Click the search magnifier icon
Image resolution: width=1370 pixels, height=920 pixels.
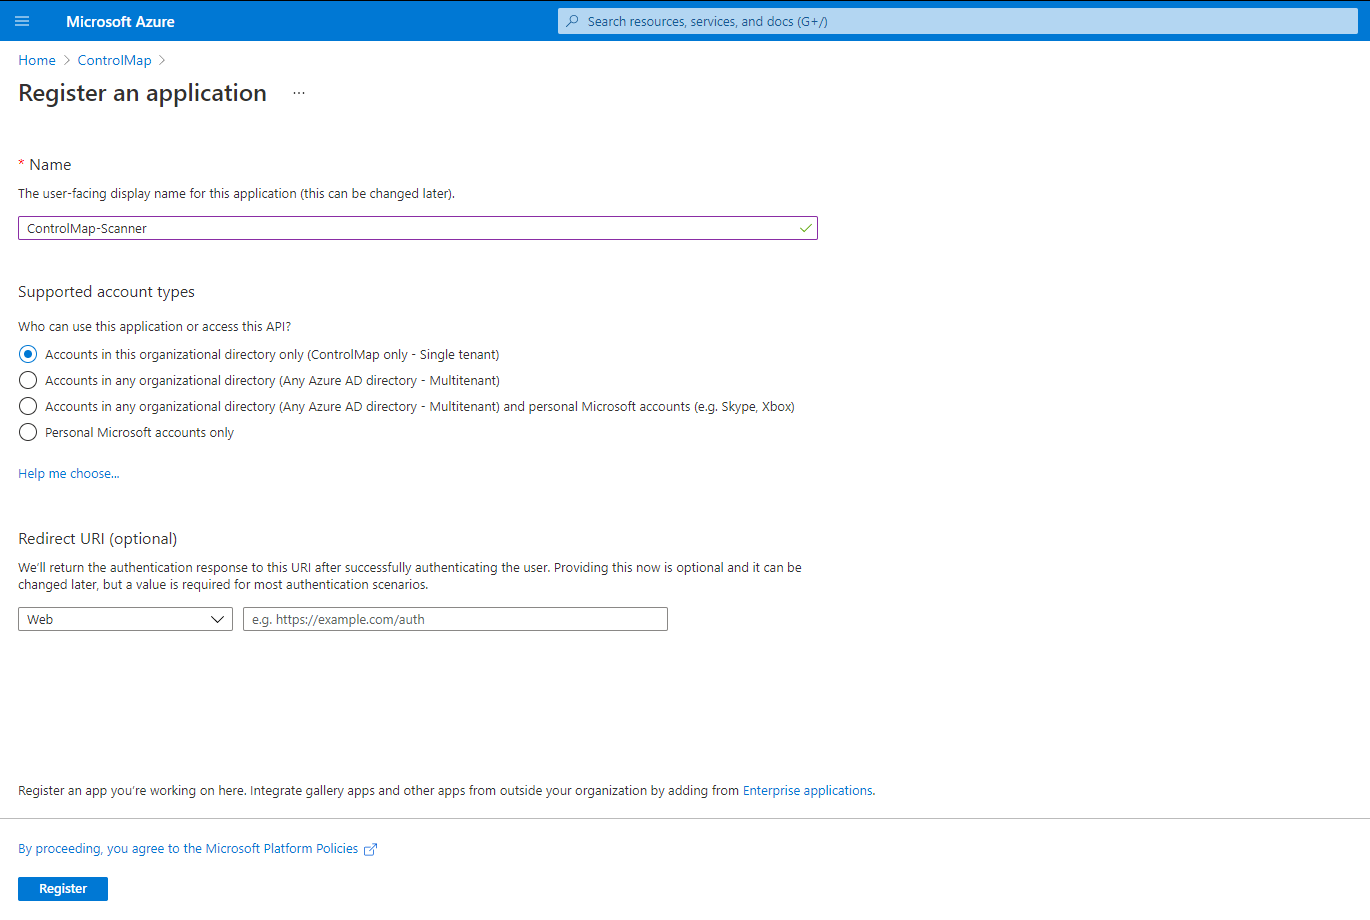tap(572, 21)
